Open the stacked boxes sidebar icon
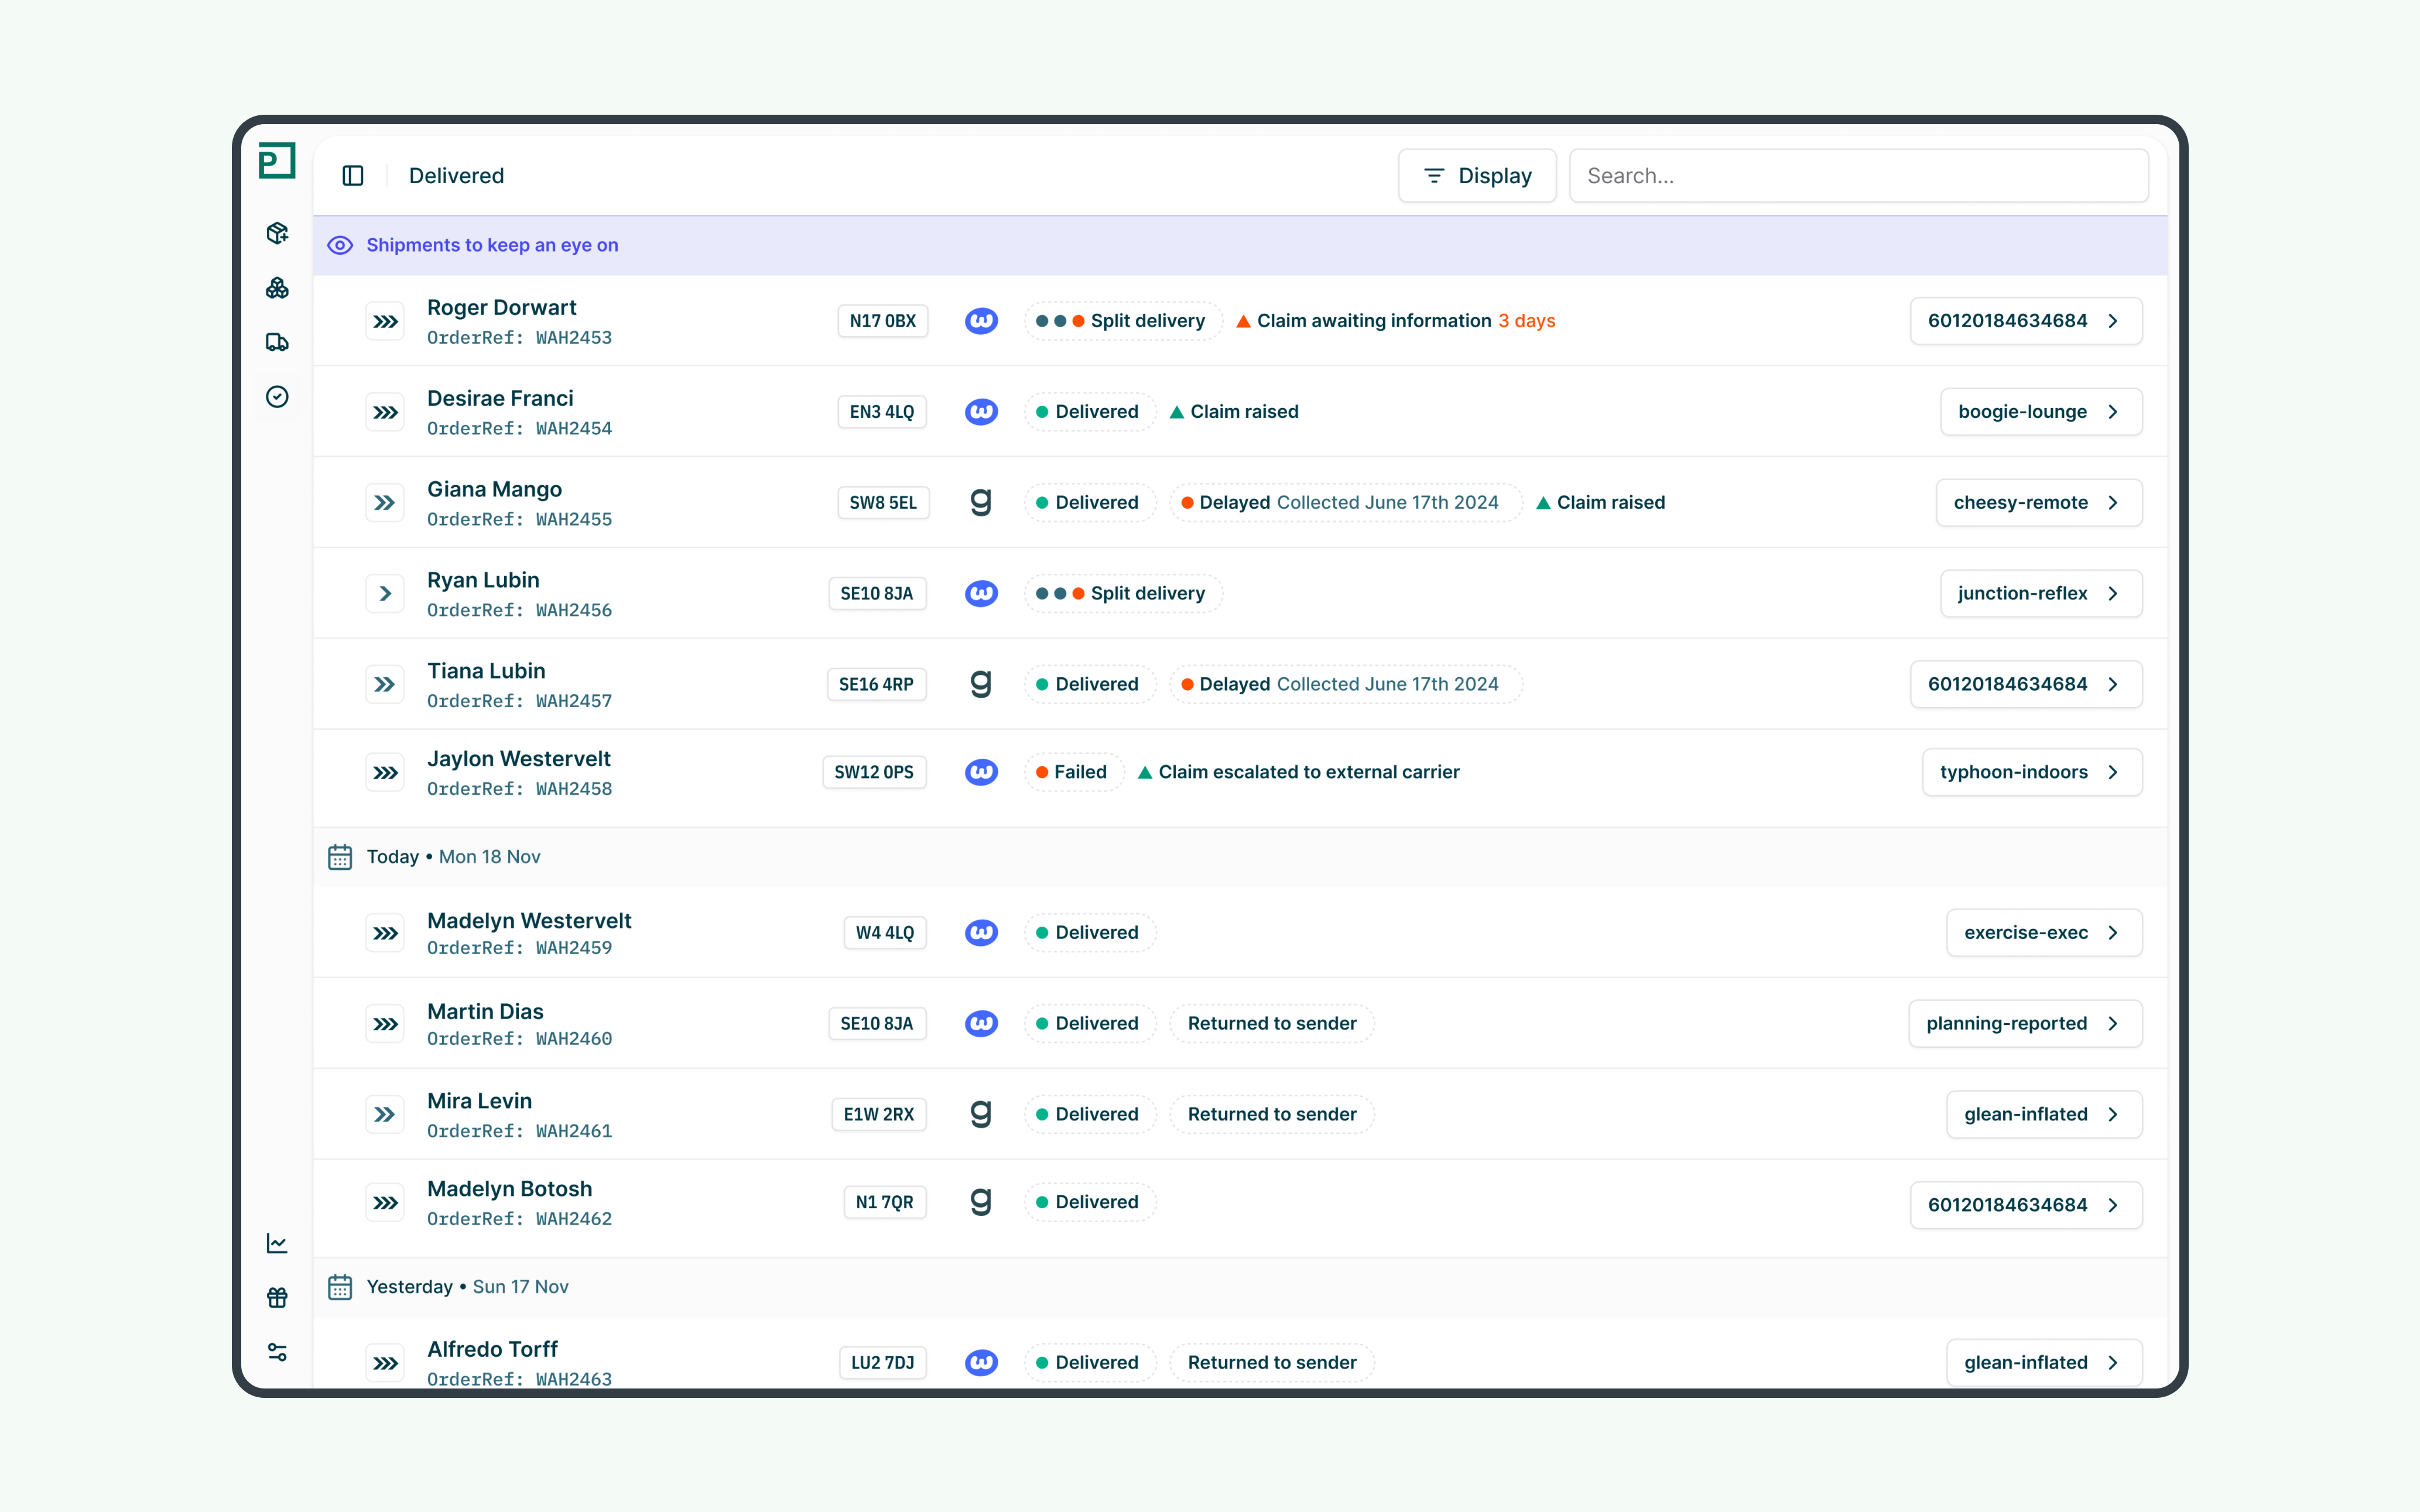 click(x=277, y=288)
